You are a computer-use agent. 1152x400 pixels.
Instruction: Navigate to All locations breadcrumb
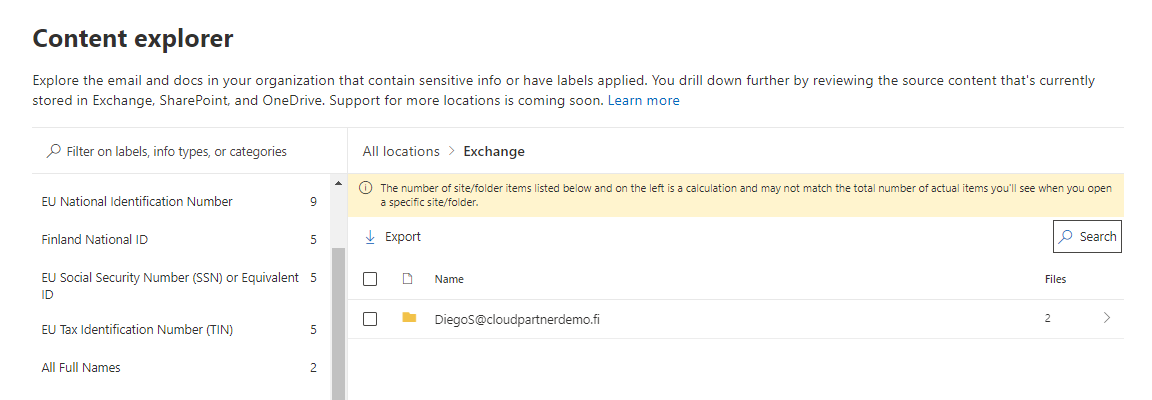tap(401, 151)
